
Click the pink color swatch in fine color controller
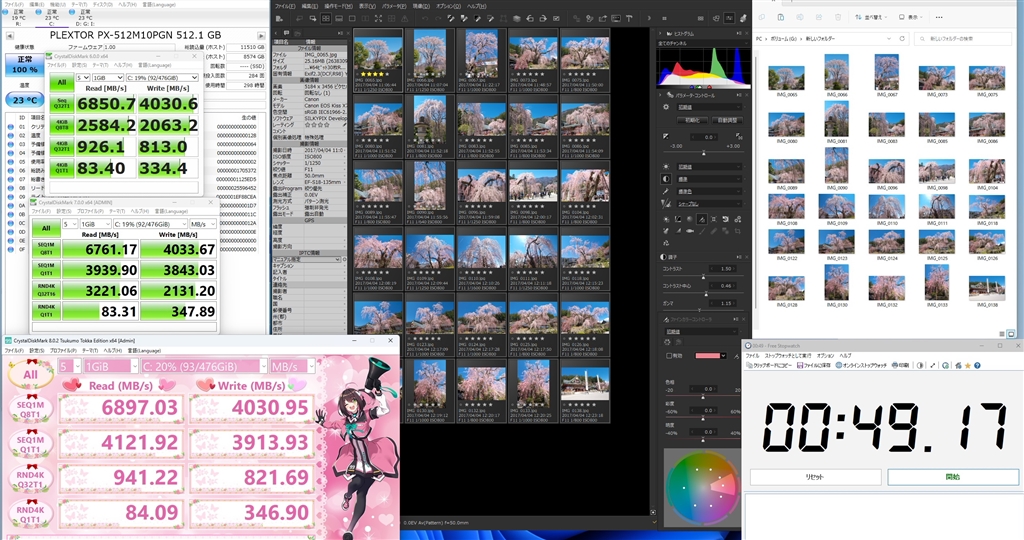point(708,356)
